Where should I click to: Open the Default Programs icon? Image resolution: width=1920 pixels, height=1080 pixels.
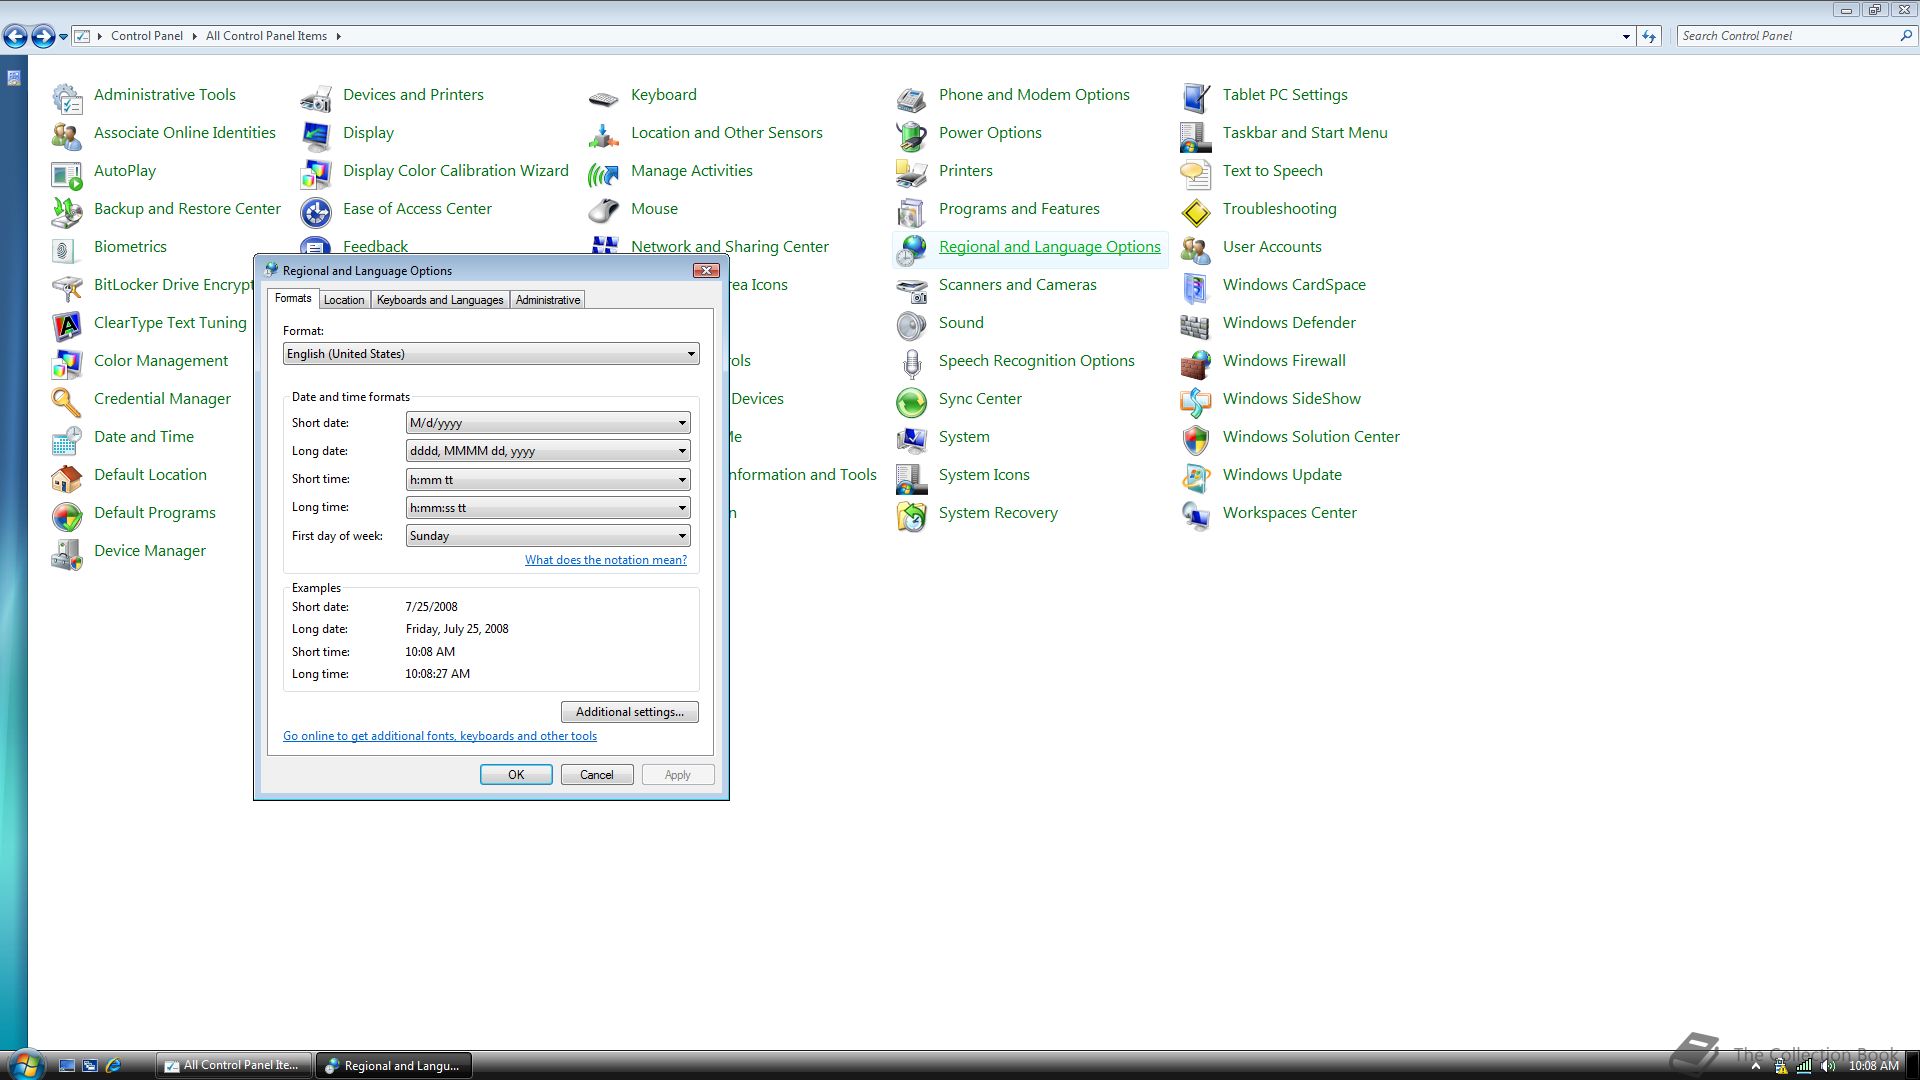[66, 515]
